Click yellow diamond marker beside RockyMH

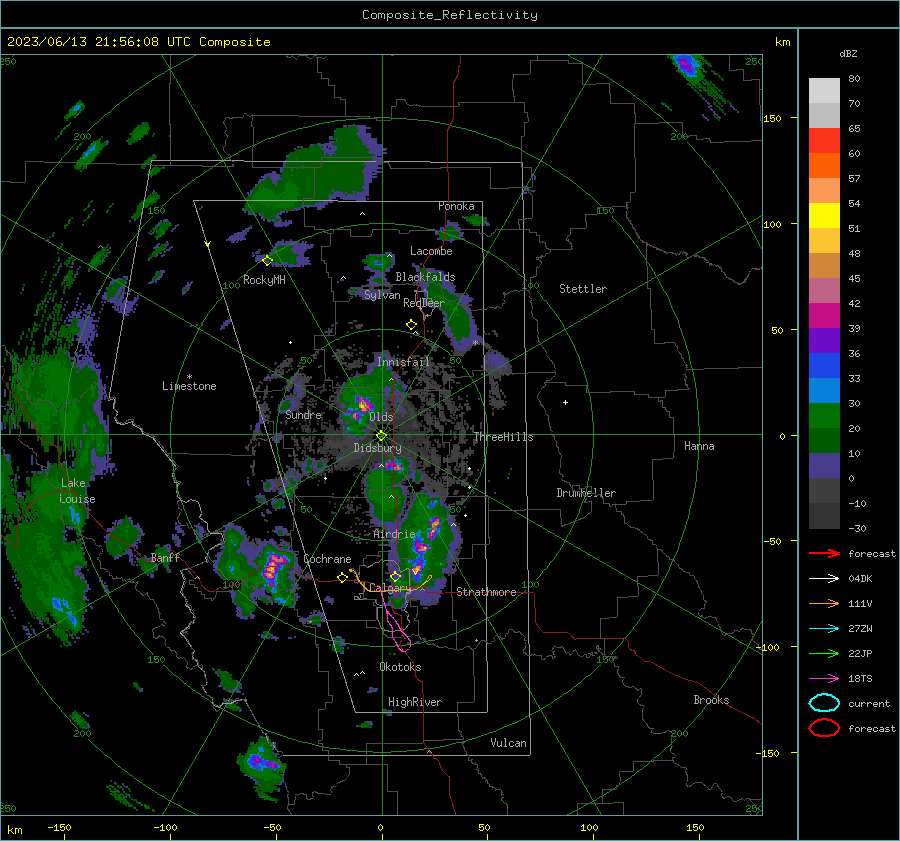coord(267,261)
